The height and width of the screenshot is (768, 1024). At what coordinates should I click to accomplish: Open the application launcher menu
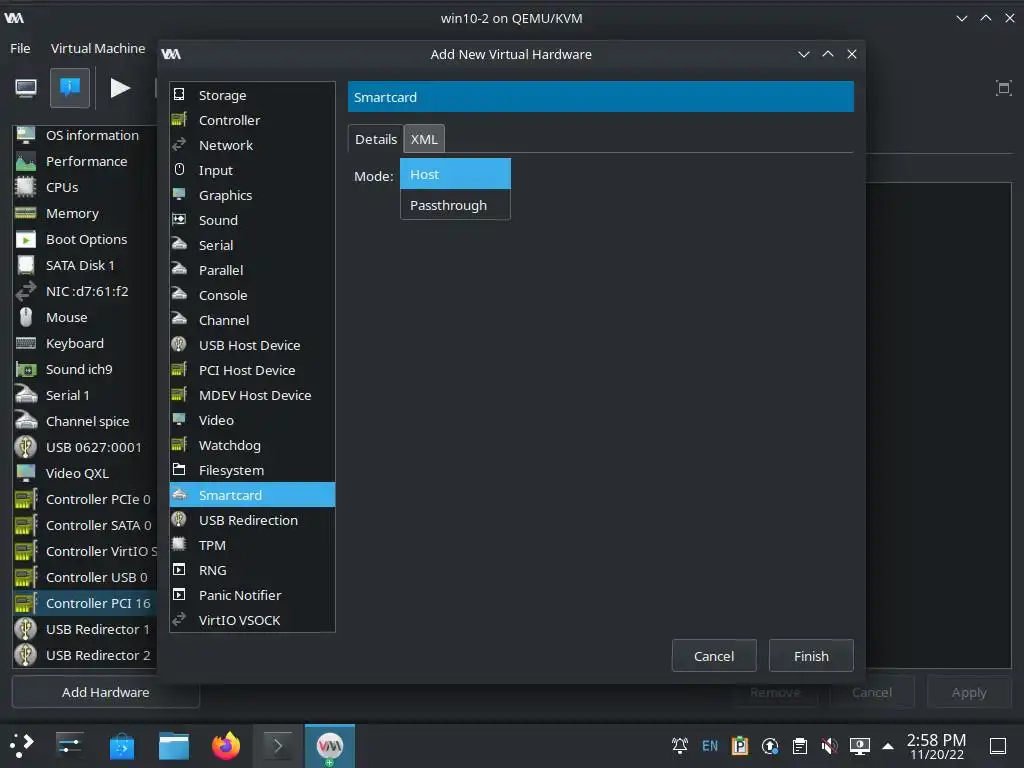22,745
